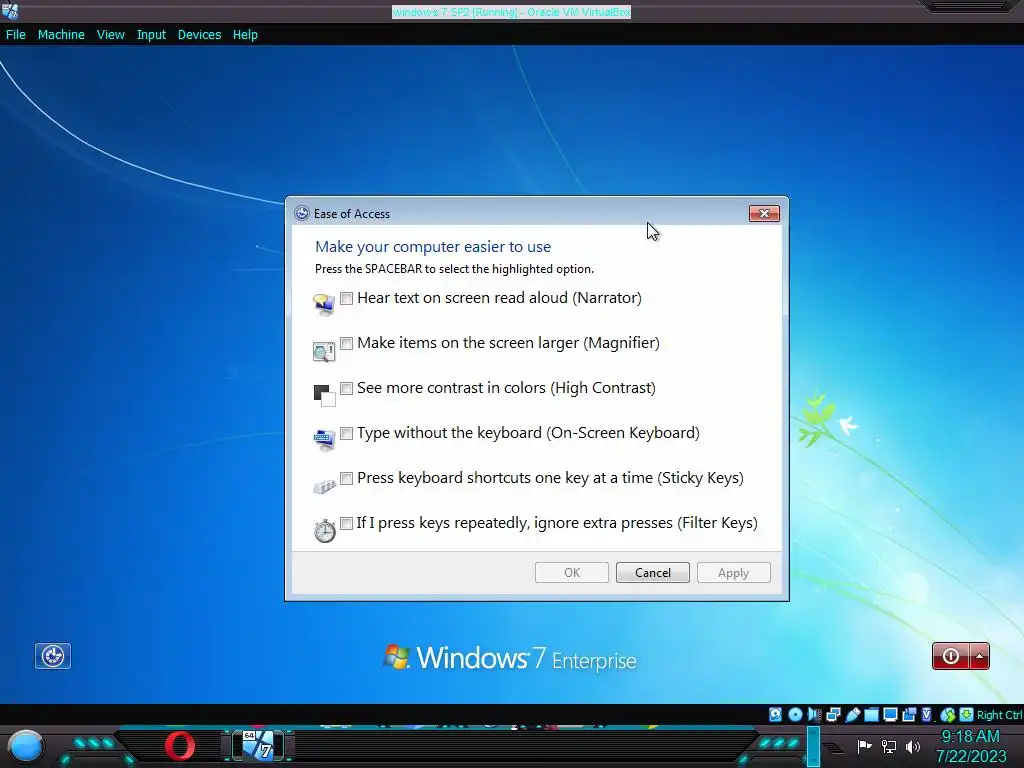Open the host Start orb button
The height and width of the screenshot is (768, 1024).
[x=26, y=746]
